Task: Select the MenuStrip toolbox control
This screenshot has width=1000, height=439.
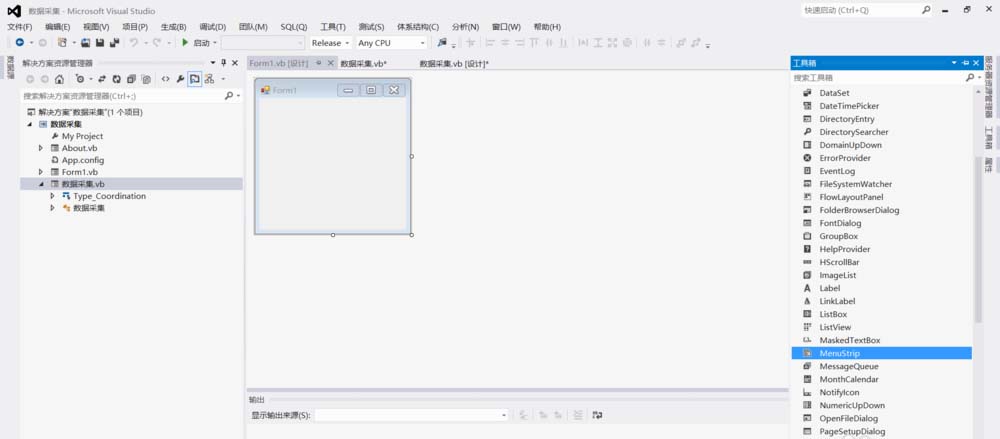Action: 881,353
